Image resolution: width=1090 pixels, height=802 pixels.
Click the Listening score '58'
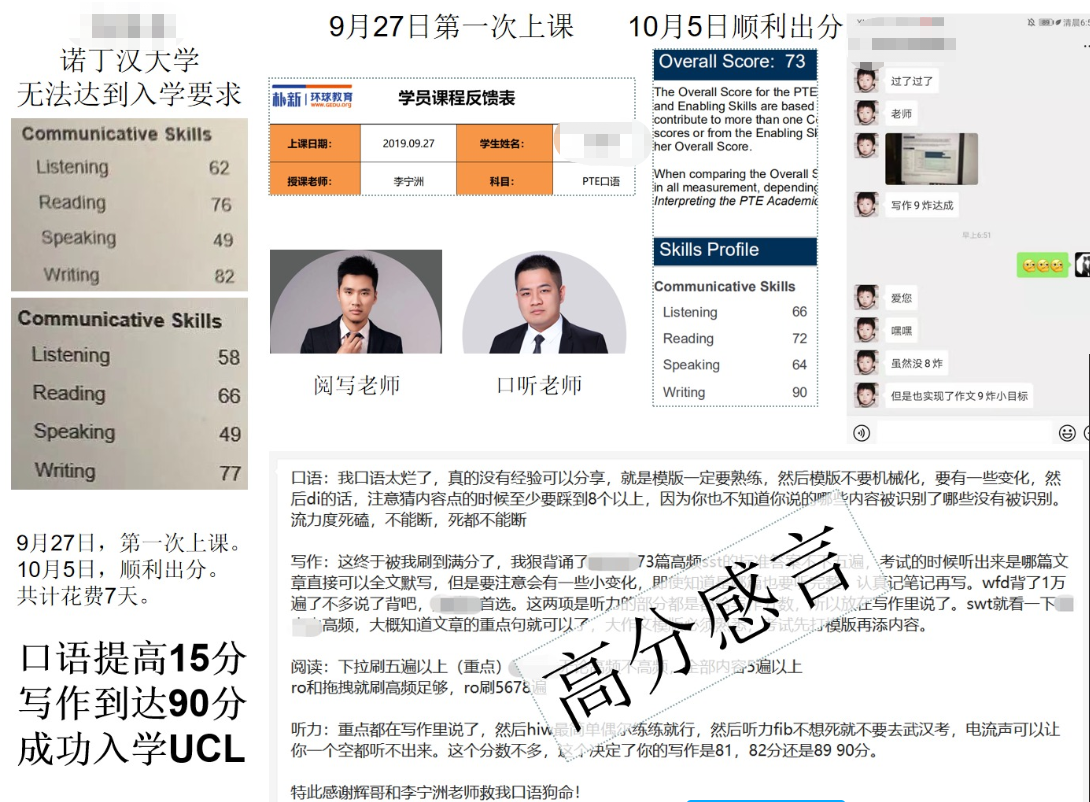[x=229, y=357]
